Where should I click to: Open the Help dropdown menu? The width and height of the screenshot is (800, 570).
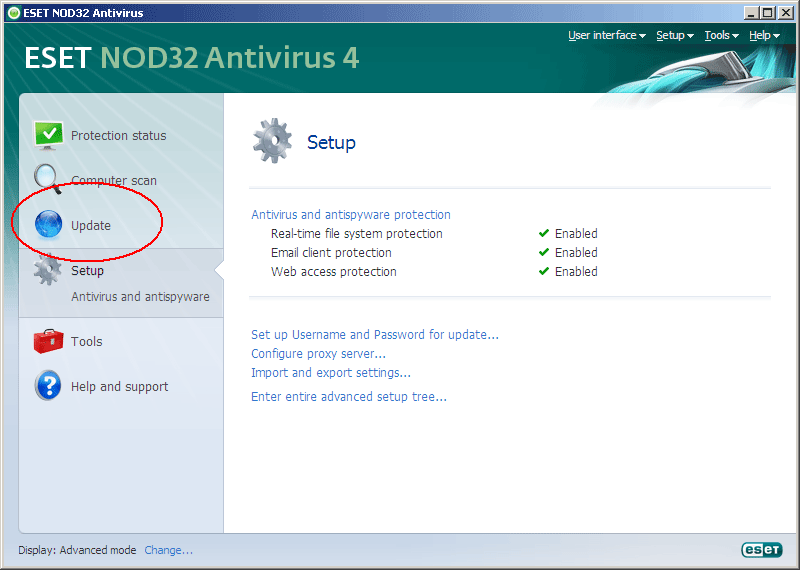coord(764,35)
